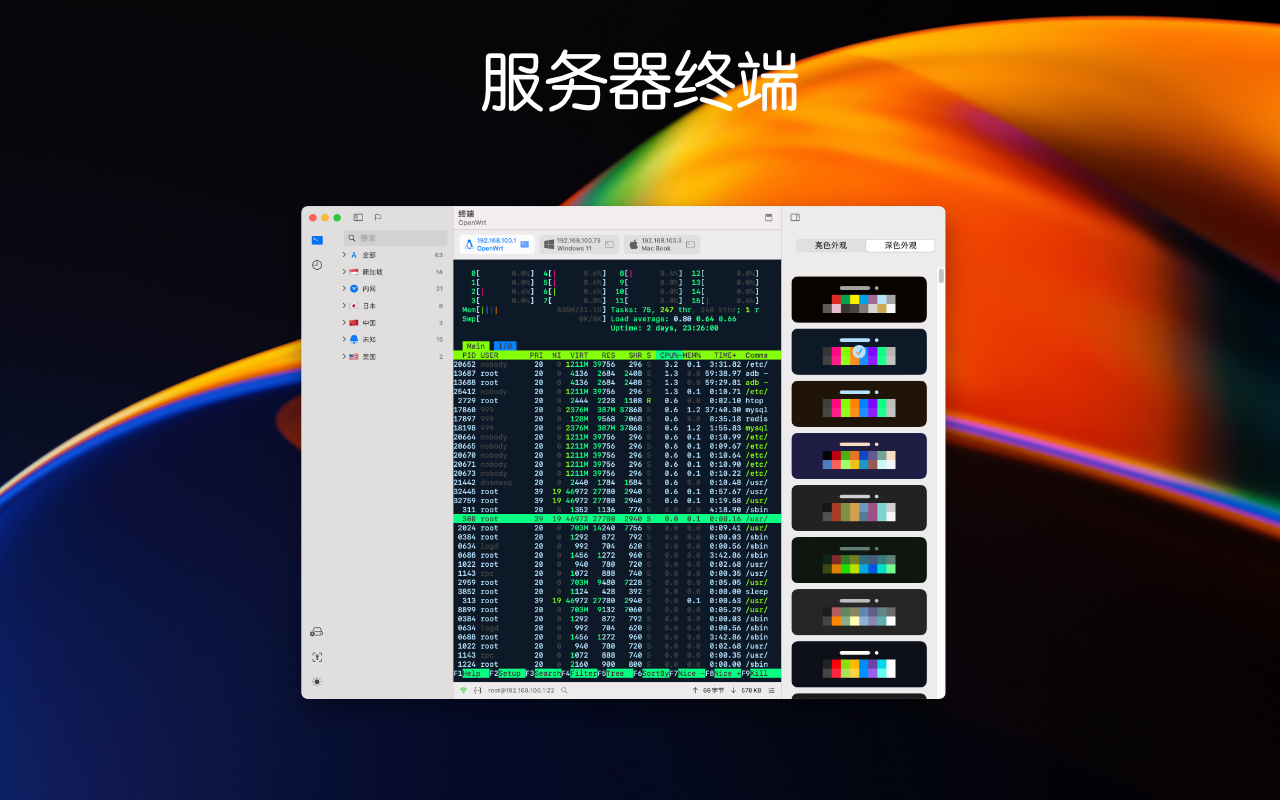Switch to 亮色外观 light appearance
The height and width of the screenshot is (800, 1280).
coord(831,245)
